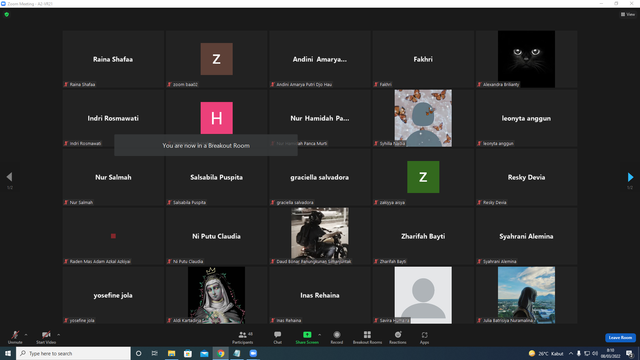Select the pink H avatar tile
This screenshot has width=640, height=360.
tap(216, 118)
